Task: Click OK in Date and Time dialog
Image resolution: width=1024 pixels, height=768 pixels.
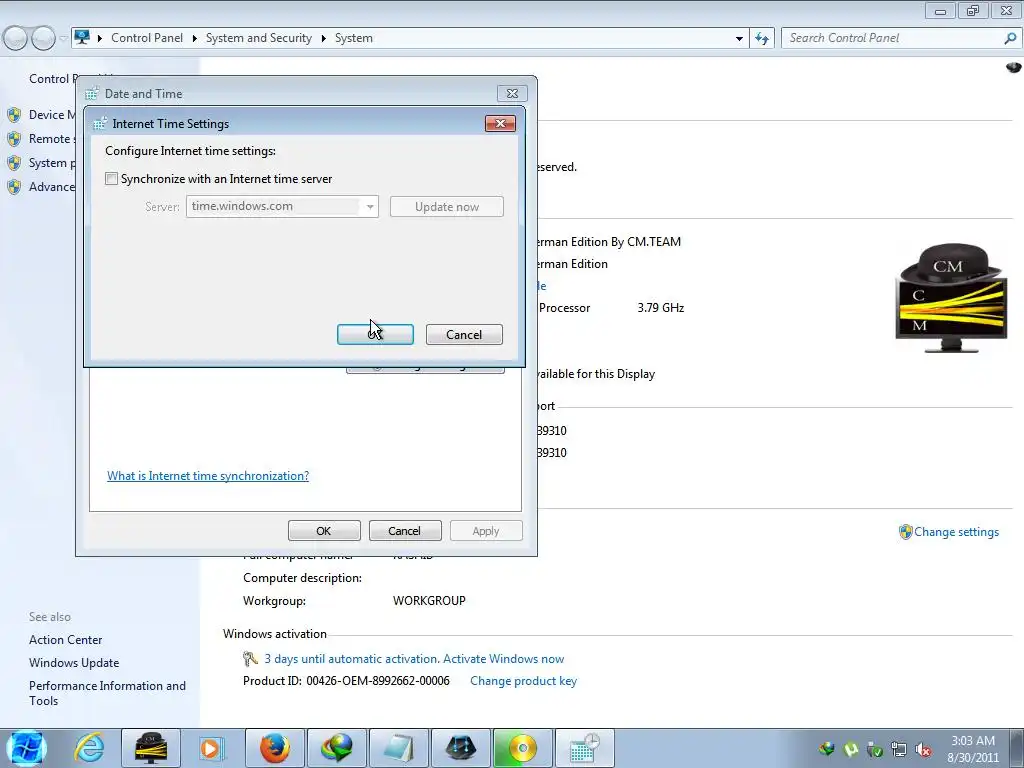Action: tap(324, 531)
